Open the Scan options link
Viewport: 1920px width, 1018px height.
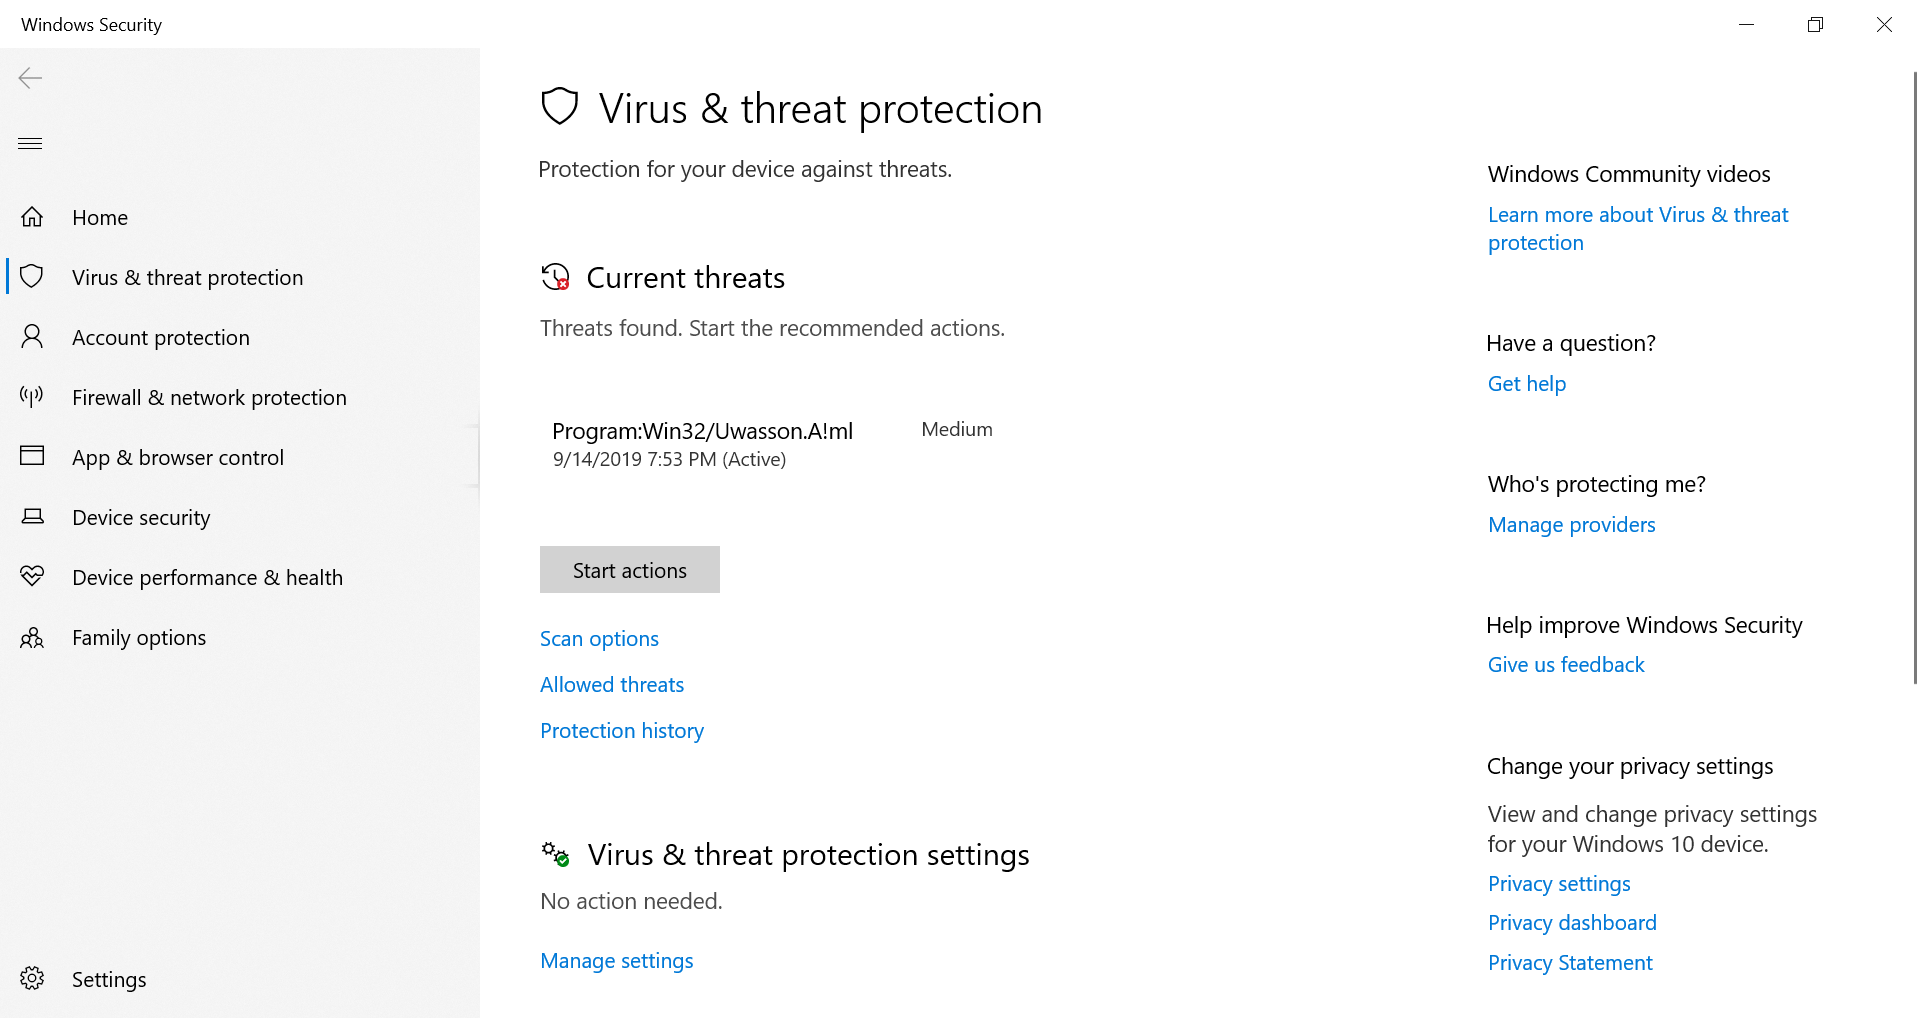pyautogui.click(x=599, y=639)
